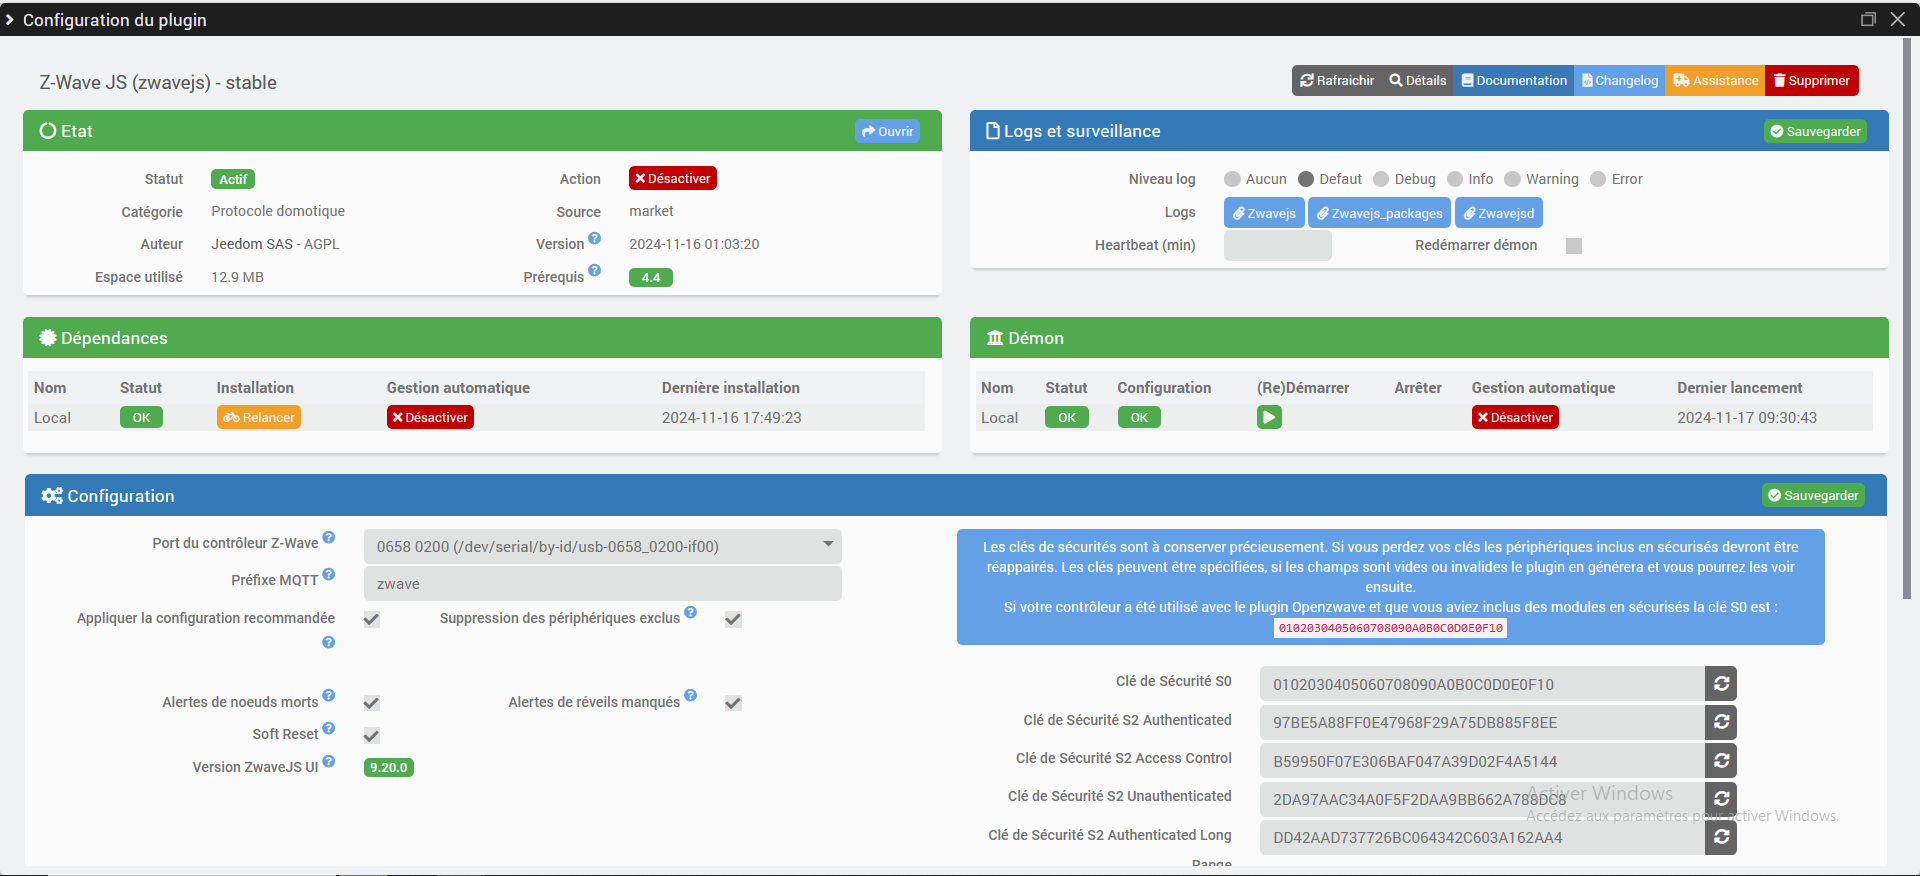The width and height of the screenshot is (1920, 876).
Task: Regenerate the S2 Authenticated key
Action: [x=1721, y=722]
